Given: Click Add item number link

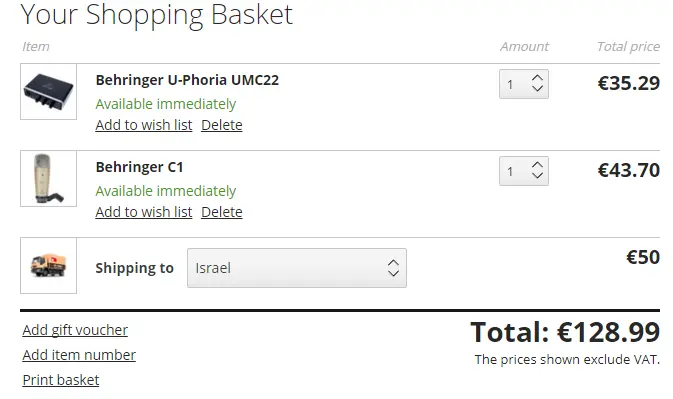Looking at the screenshot, I should 79,355.
